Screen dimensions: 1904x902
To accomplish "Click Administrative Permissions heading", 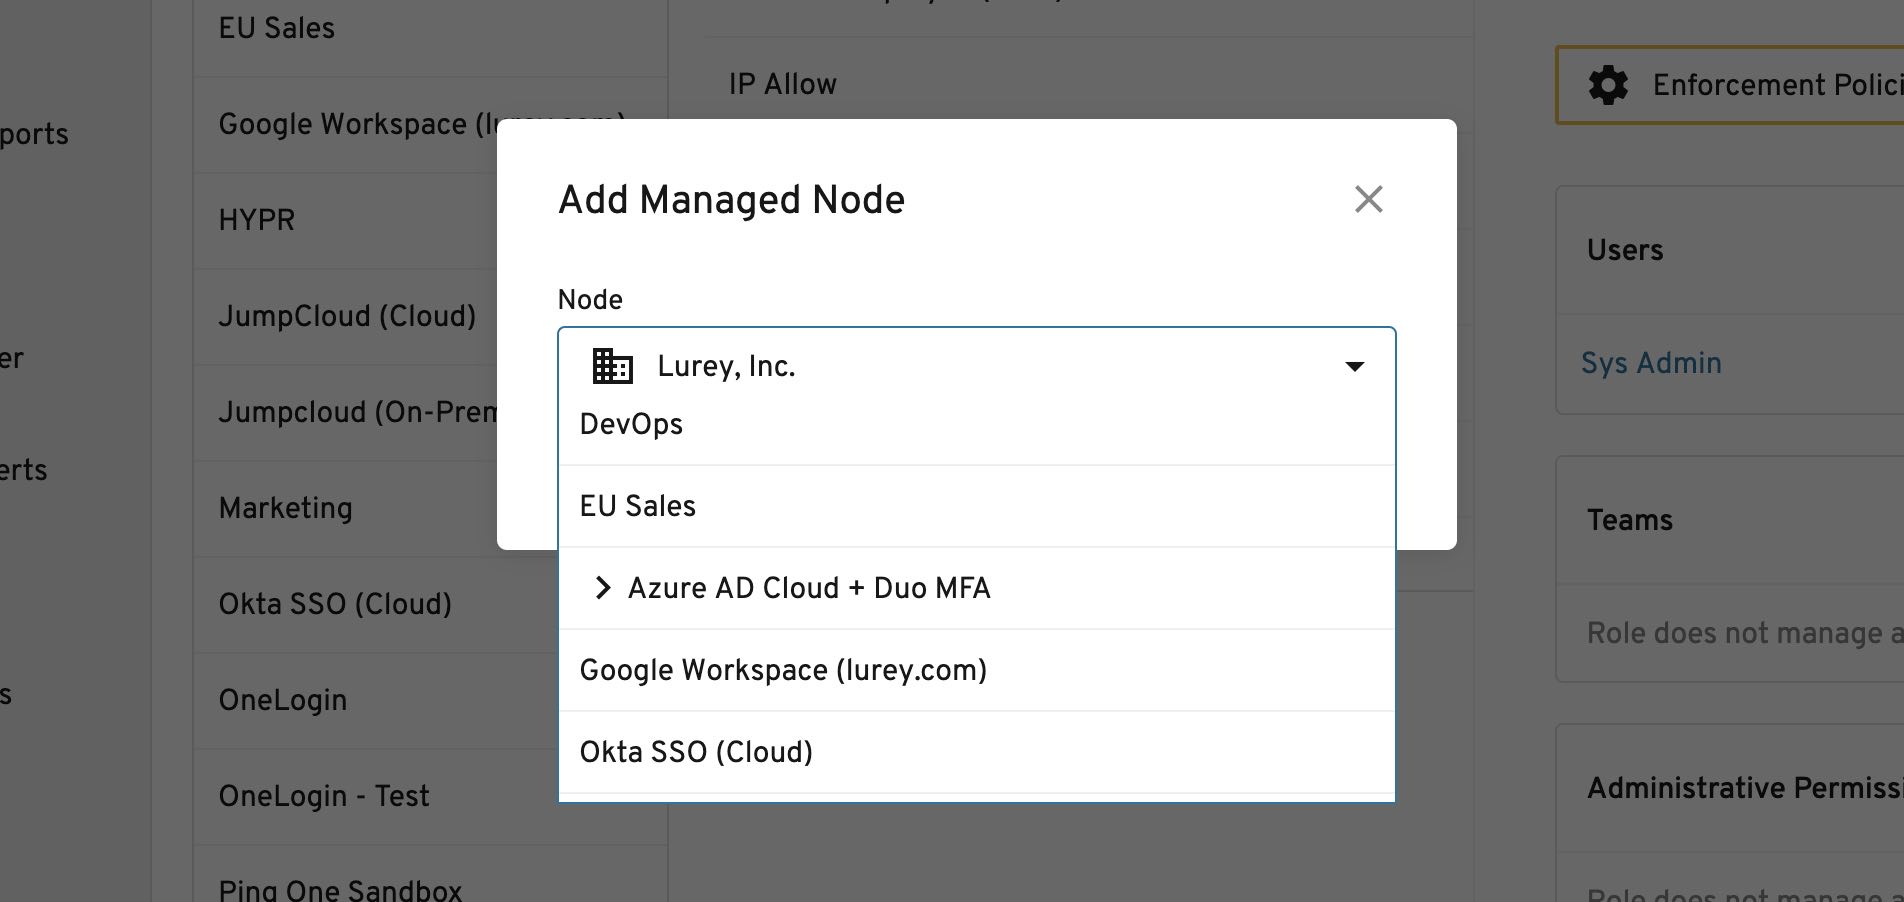I will tap(1745, 788).
